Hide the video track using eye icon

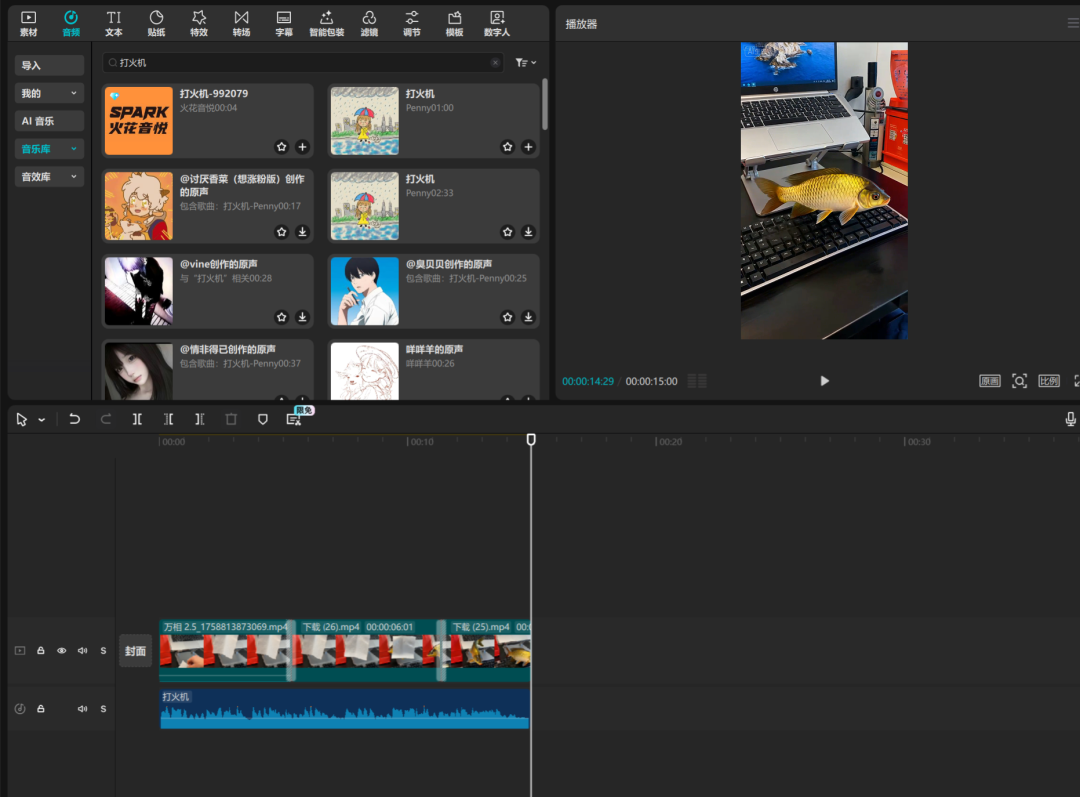pyautogui.click(x=62, y=651)
